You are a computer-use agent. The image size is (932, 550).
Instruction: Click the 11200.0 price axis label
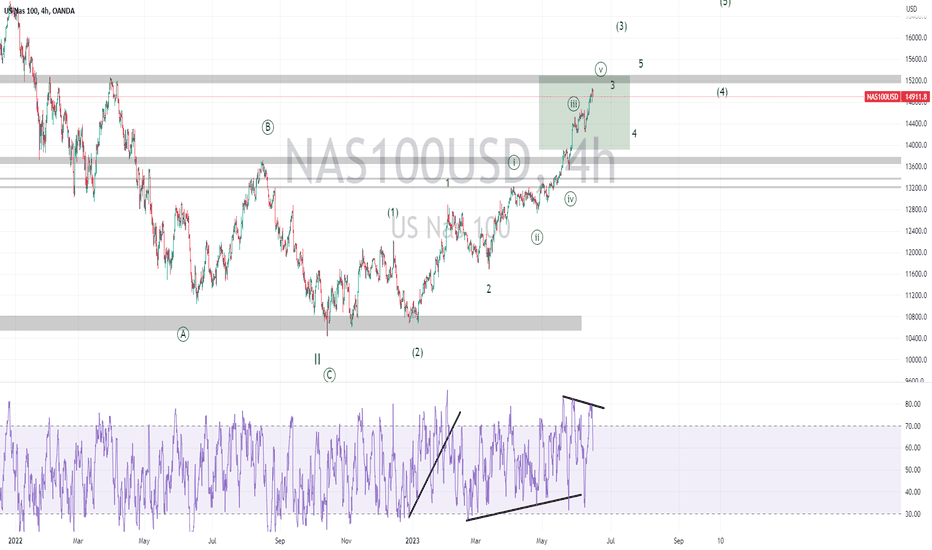(x=916, y=295)
